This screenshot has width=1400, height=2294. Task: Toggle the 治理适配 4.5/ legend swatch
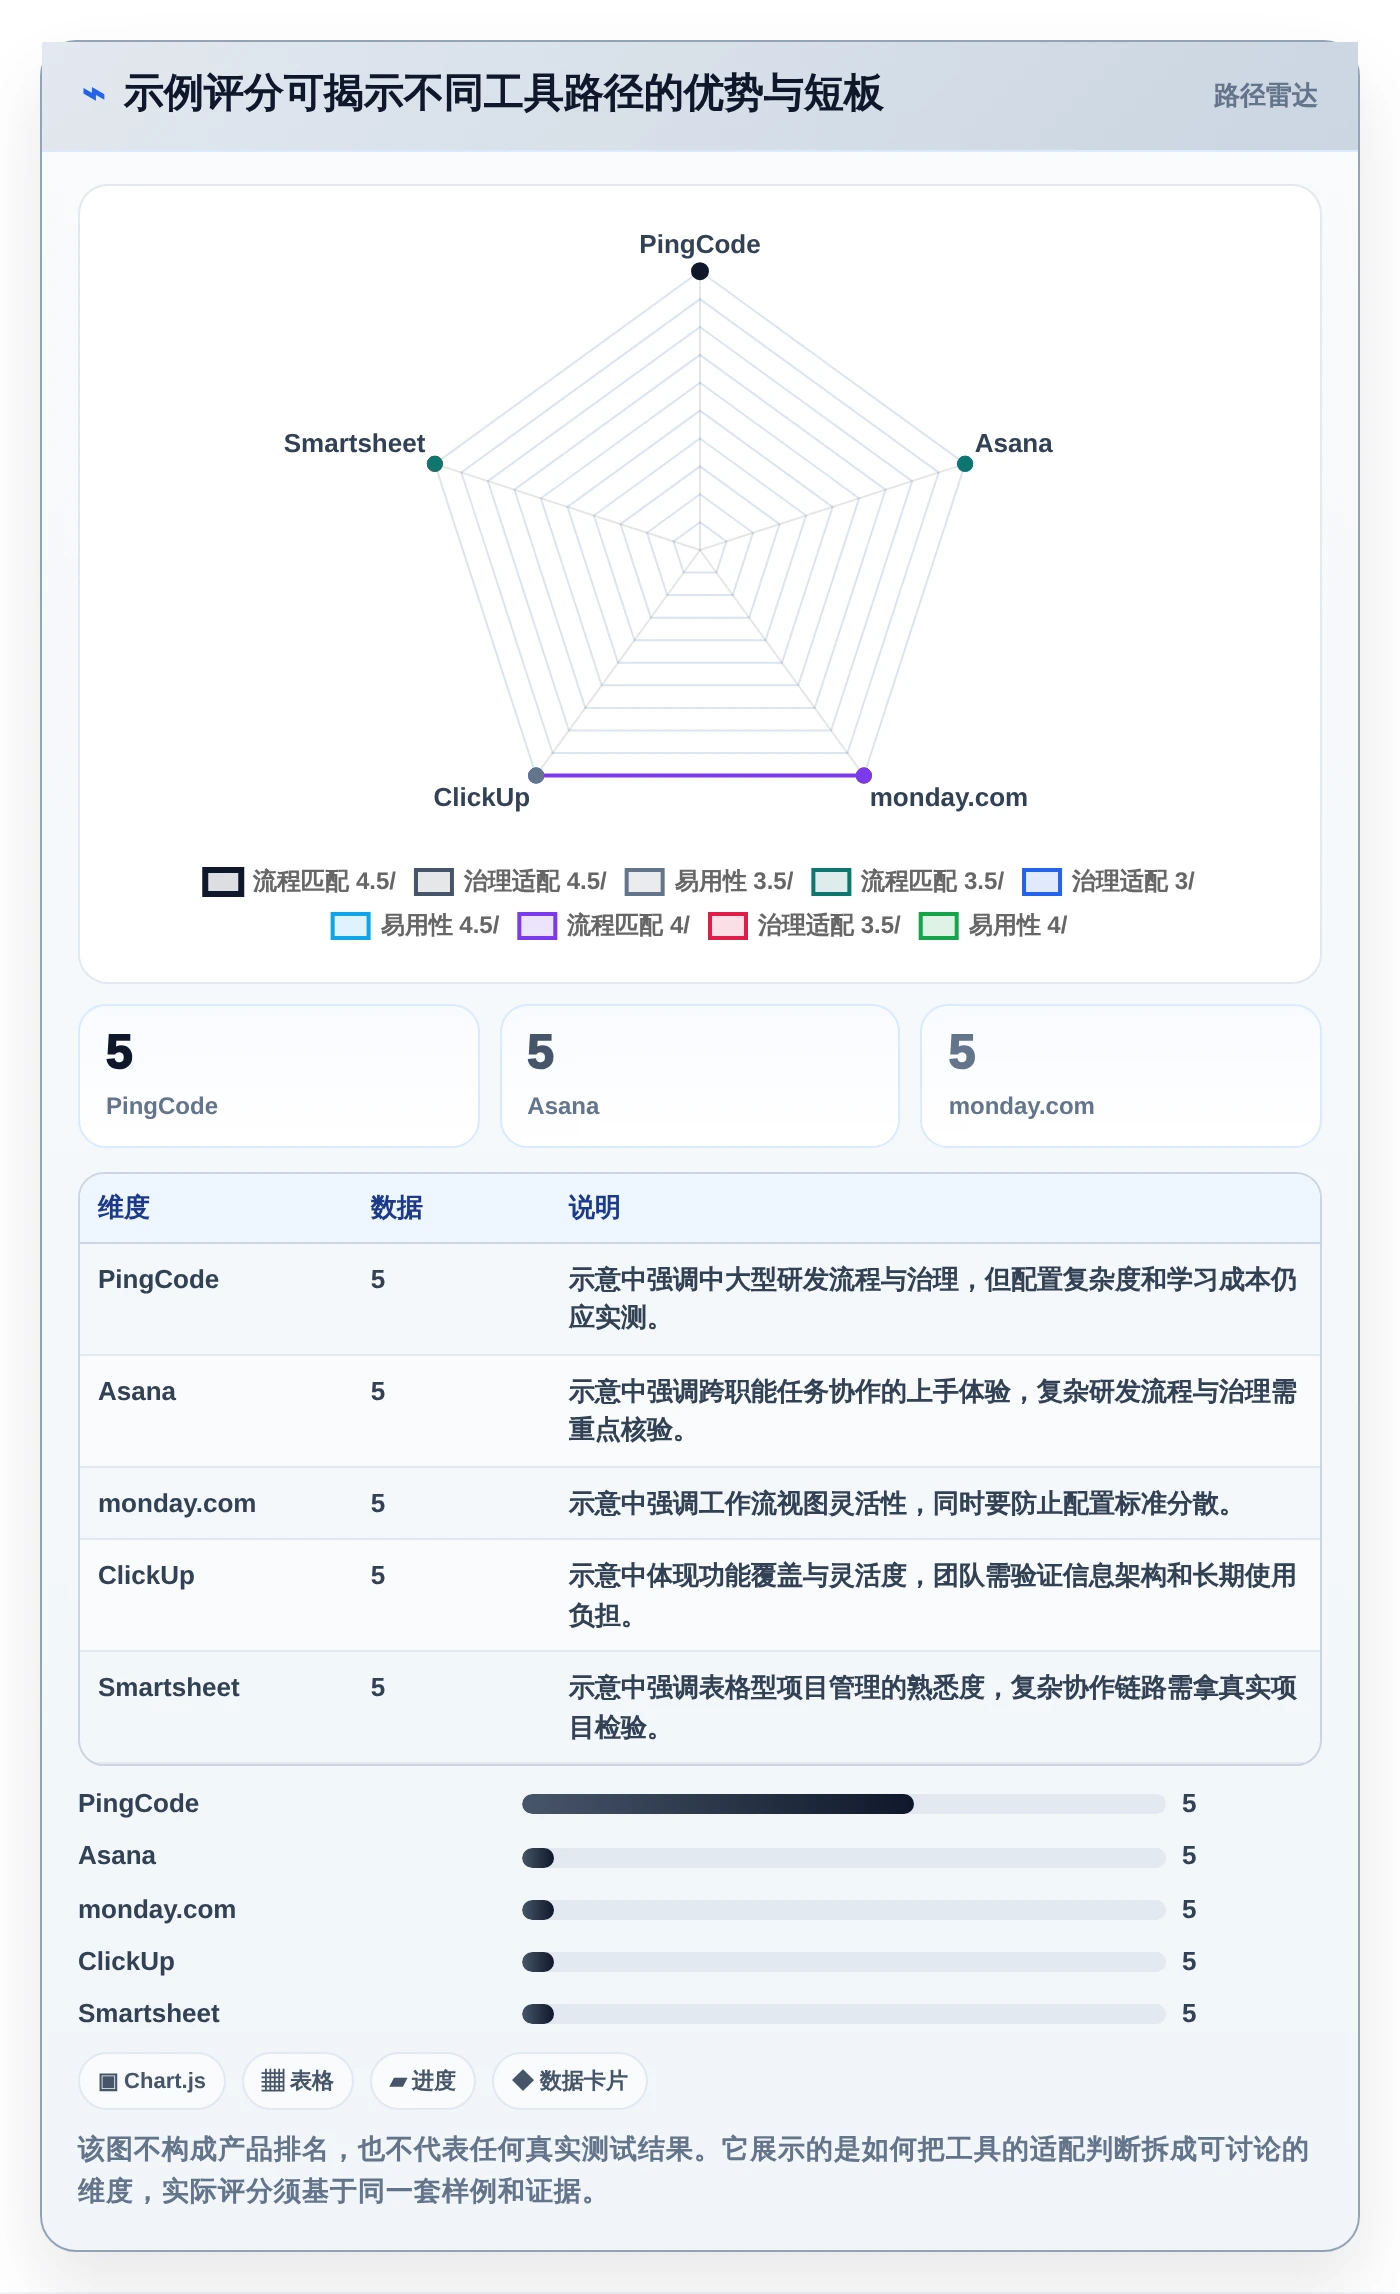coord(434,881)
